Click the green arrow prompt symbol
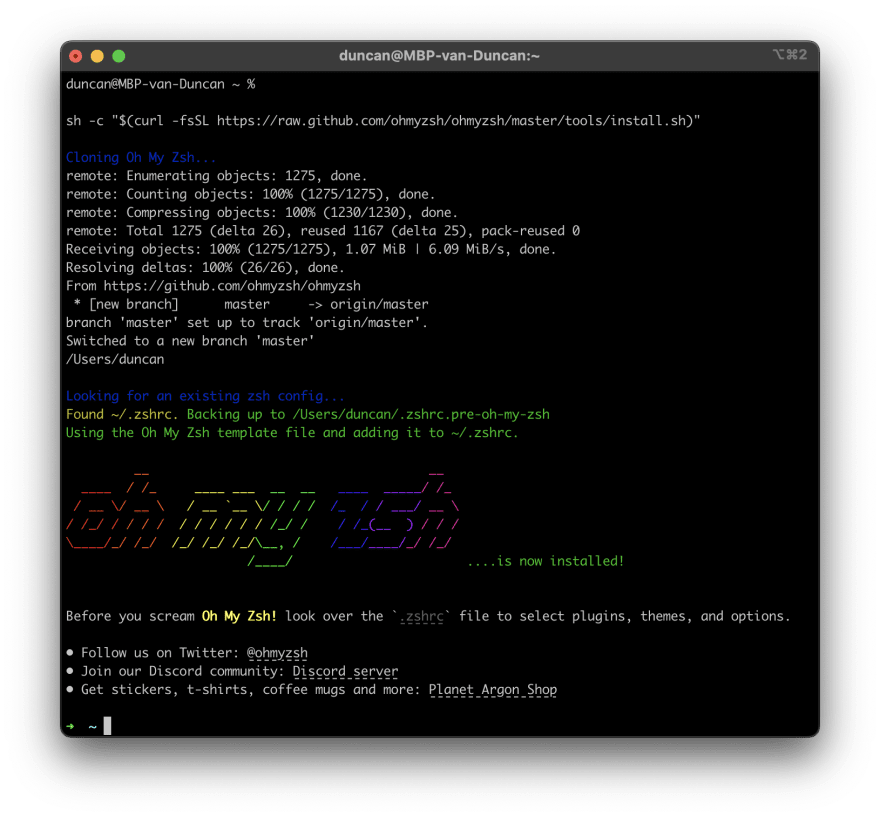This screenshot has width=880, height=817. pyautogui.click(x=70, y=727)
